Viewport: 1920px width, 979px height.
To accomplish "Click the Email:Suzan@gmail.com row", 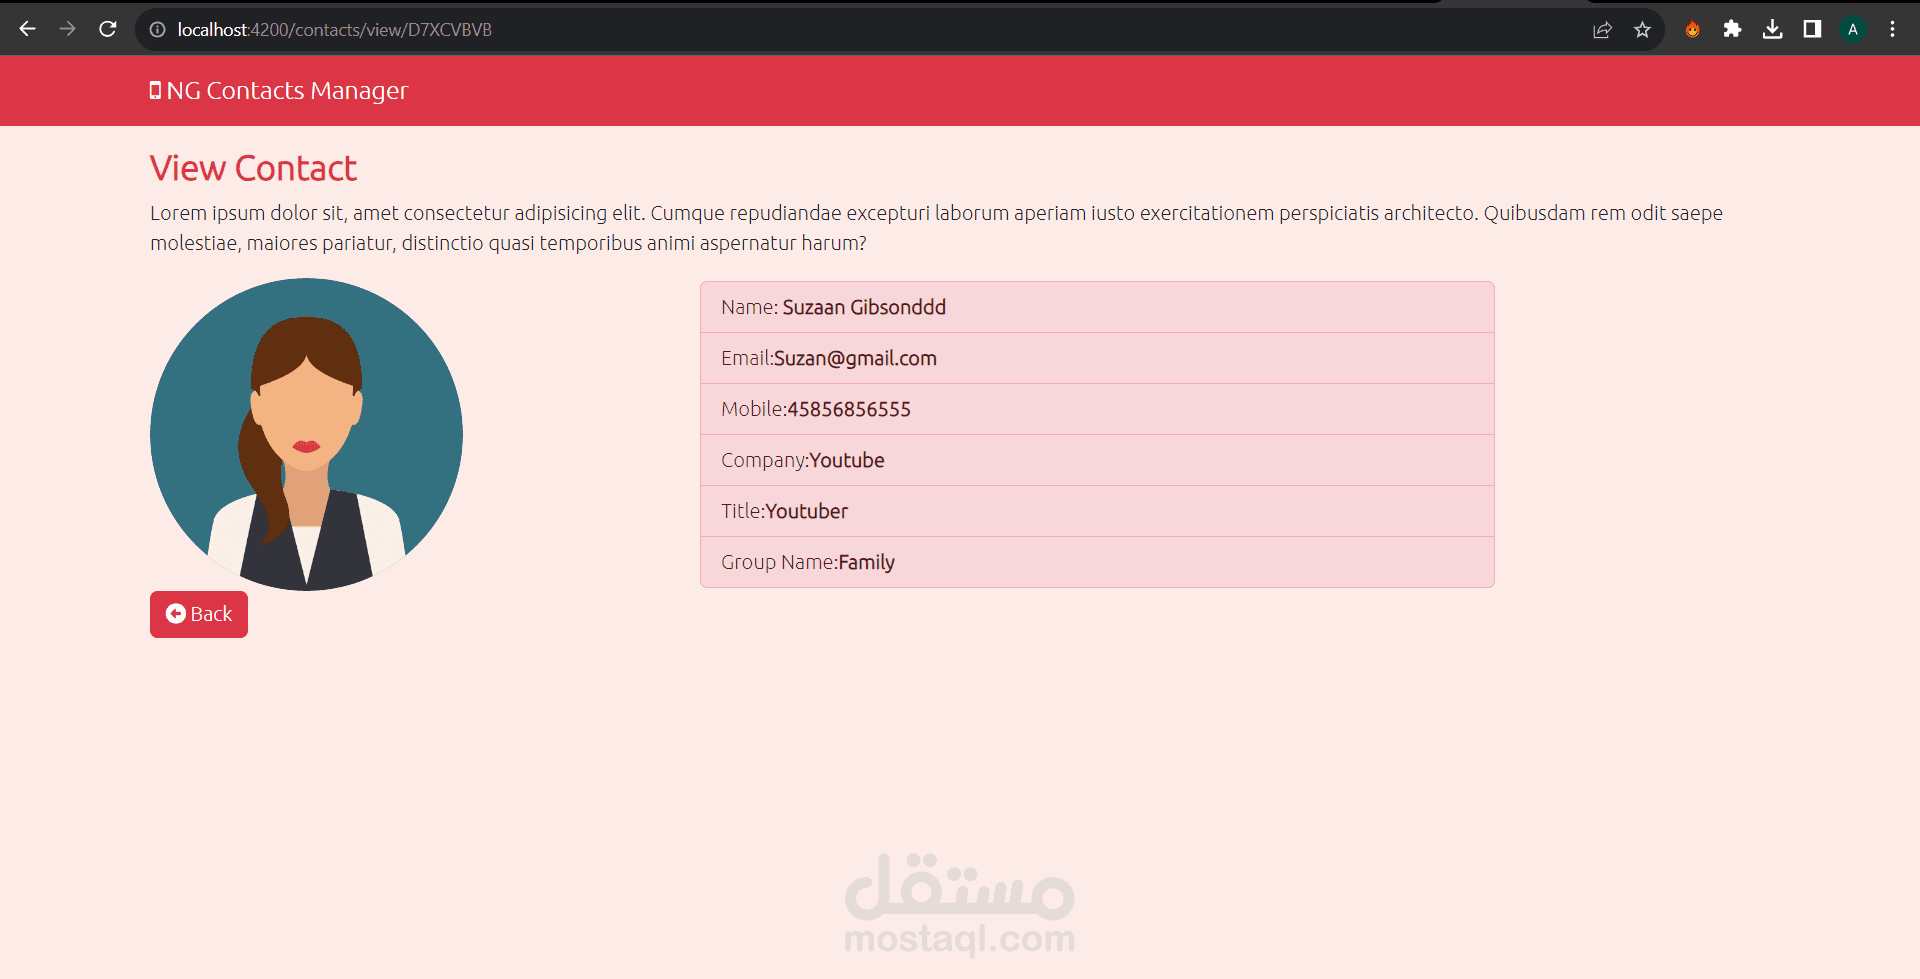I will click(x=1097, y=358).
